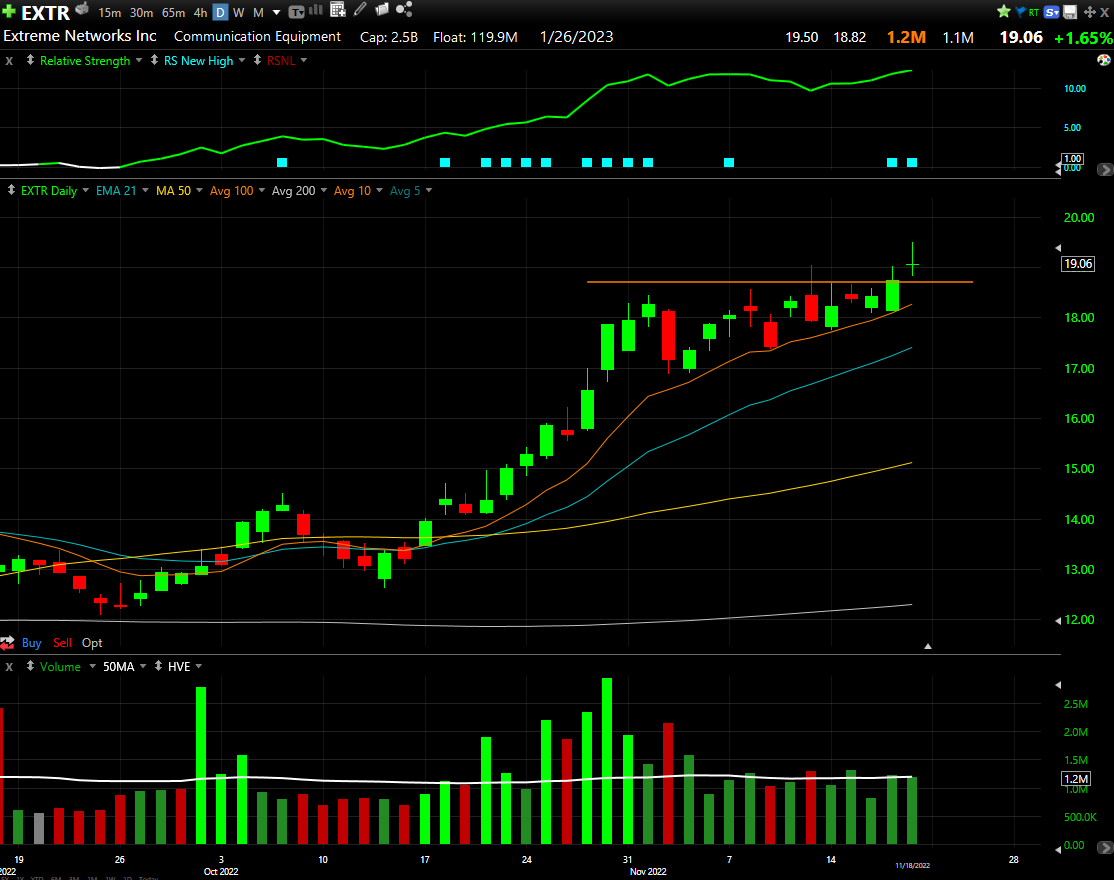The height and width of the screenshot is (880, 1114).
Task: Click the scroll arrow right of RS pane
Action: pyautogui.click(x=1105, y=170)
